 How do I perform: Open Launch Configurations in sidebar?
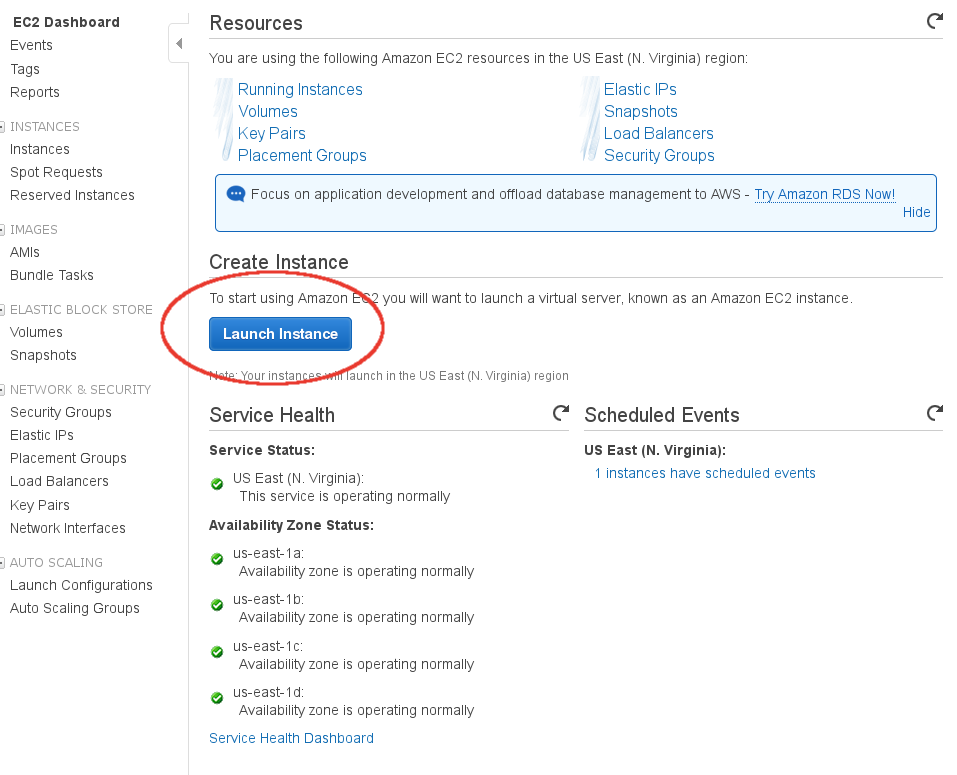(81, 585)
